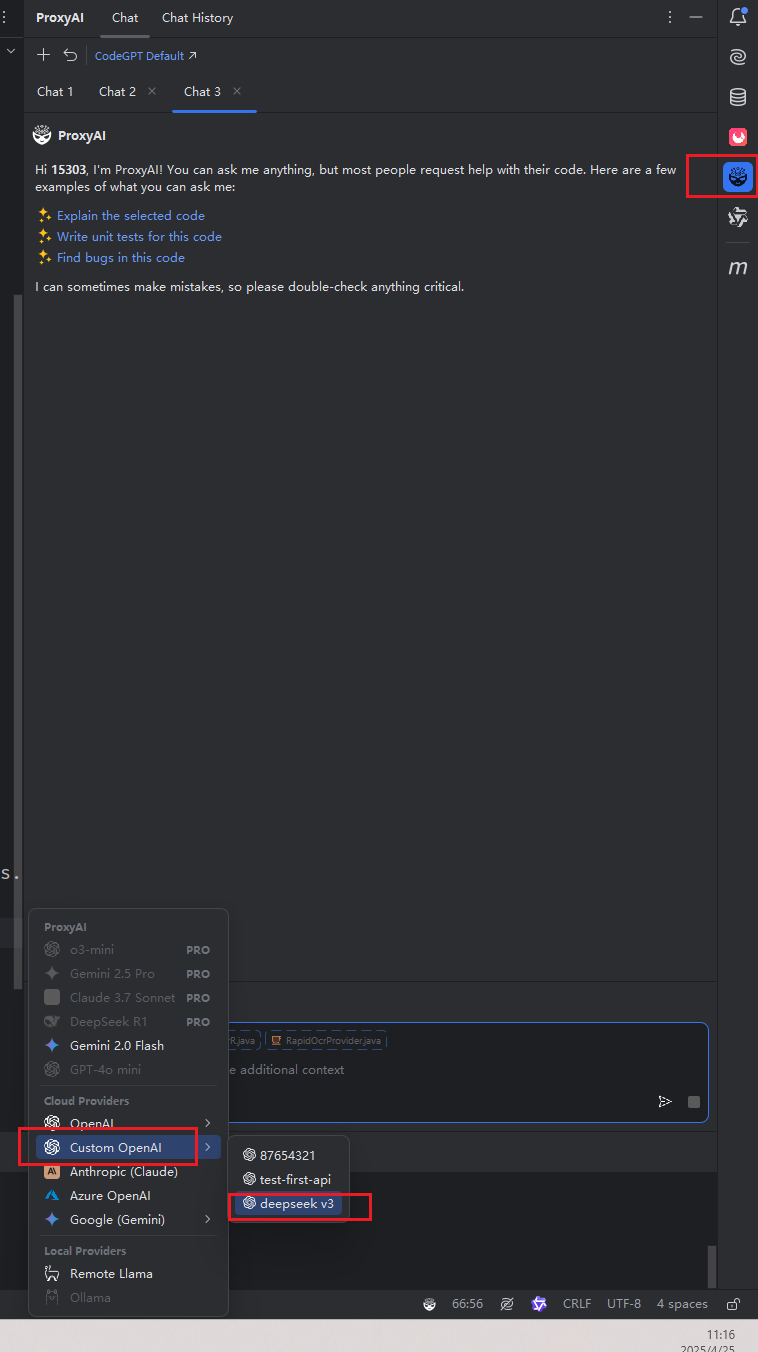This screenshot has width=758, height=1352.
Task: Change CRLF line separator setting
Action: (577, 1304)
